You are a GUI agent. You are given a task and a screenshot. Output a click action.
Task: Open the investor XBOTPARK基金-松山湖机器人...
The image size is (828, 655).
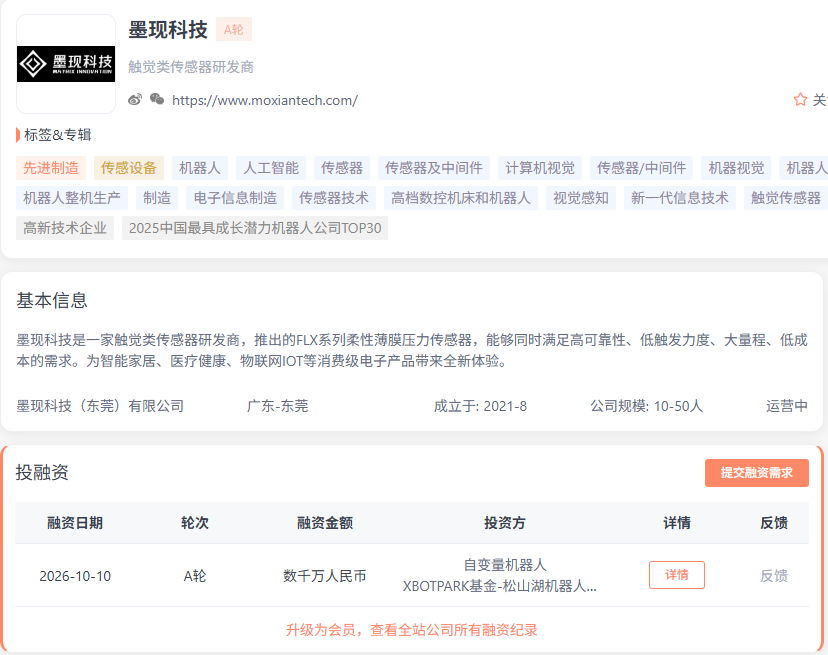coord(500,586)
